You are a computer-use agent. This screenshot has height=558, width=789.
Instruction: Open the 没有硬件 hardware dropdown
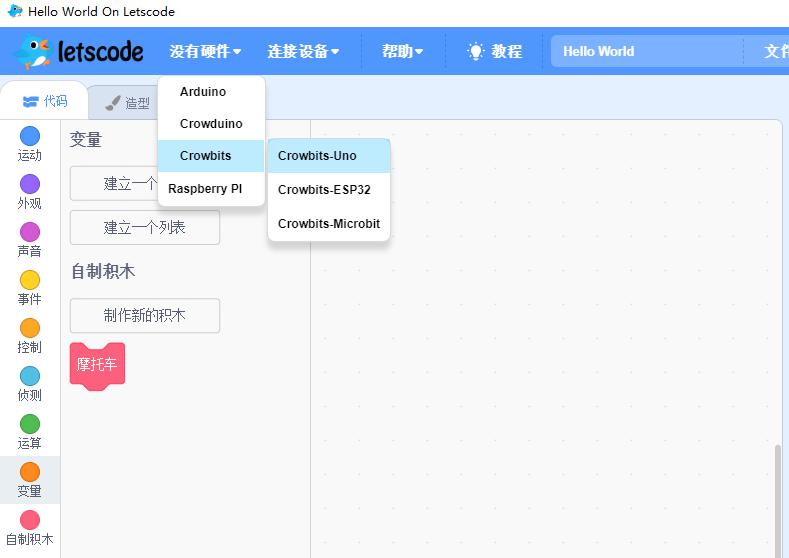(x=205, y=51)
